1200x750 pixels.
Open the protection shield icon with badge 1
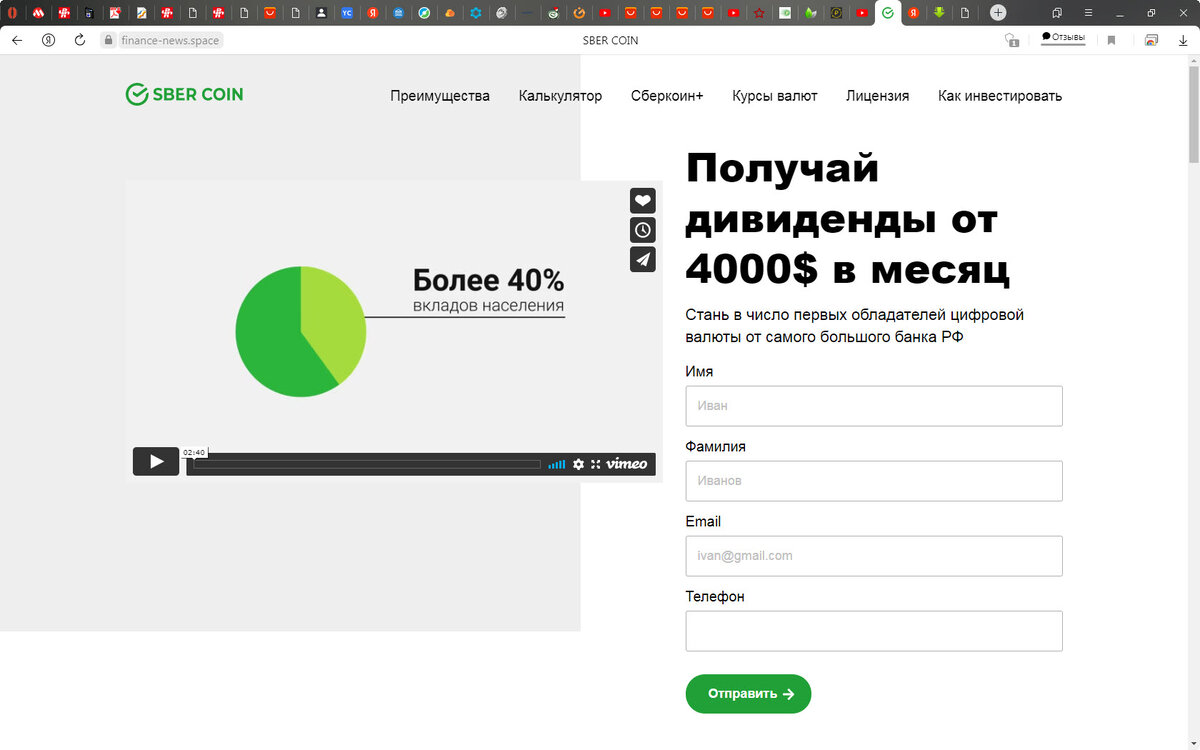coord(1012,40)
